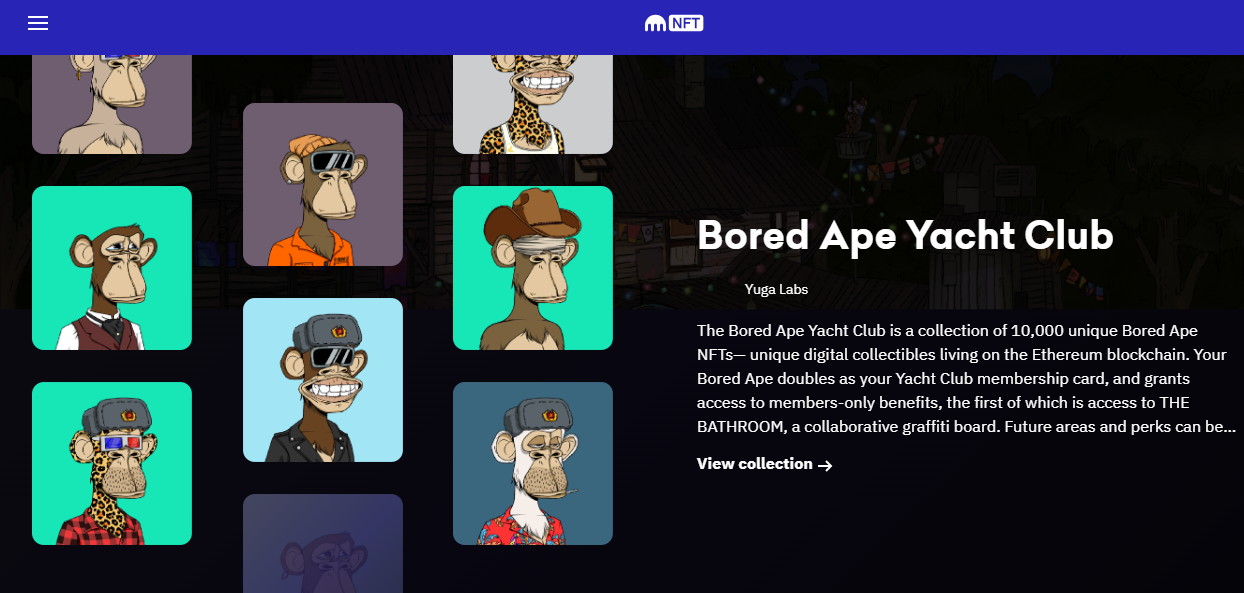Click the Bored Ape Yacht Club heading

(905, 235)
